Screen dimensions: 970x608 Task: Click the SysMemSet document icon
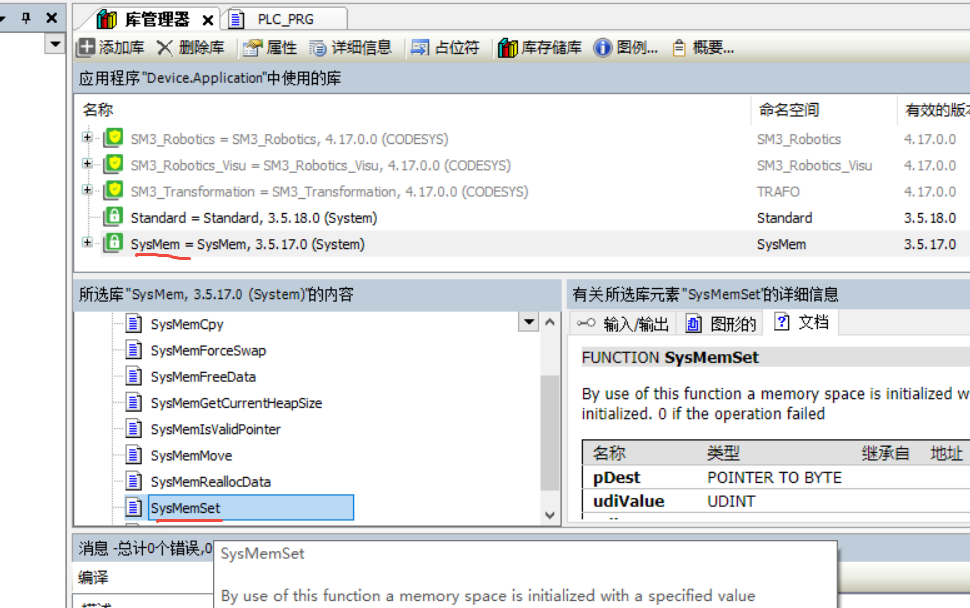click(x=134, y=507)
